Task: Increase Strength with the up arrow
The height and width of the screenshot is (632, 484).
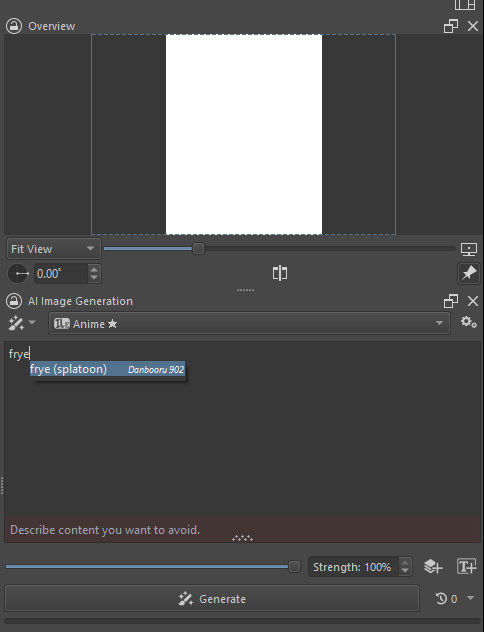Action: click(x=405, y=563)
